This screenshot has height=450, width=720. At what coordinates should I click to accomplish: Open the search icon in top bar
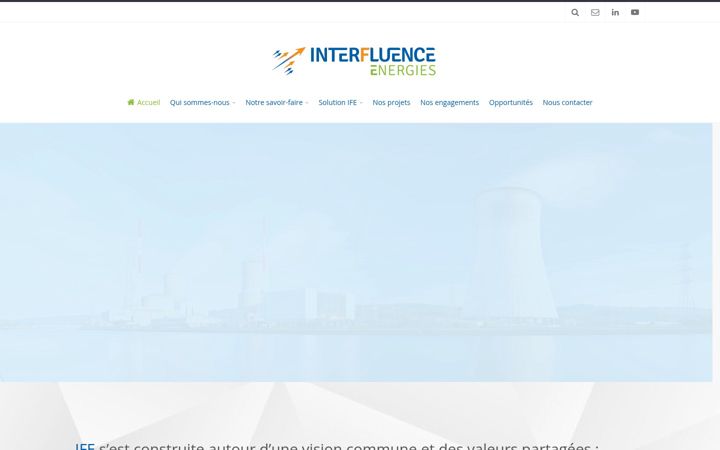point(575,12)
